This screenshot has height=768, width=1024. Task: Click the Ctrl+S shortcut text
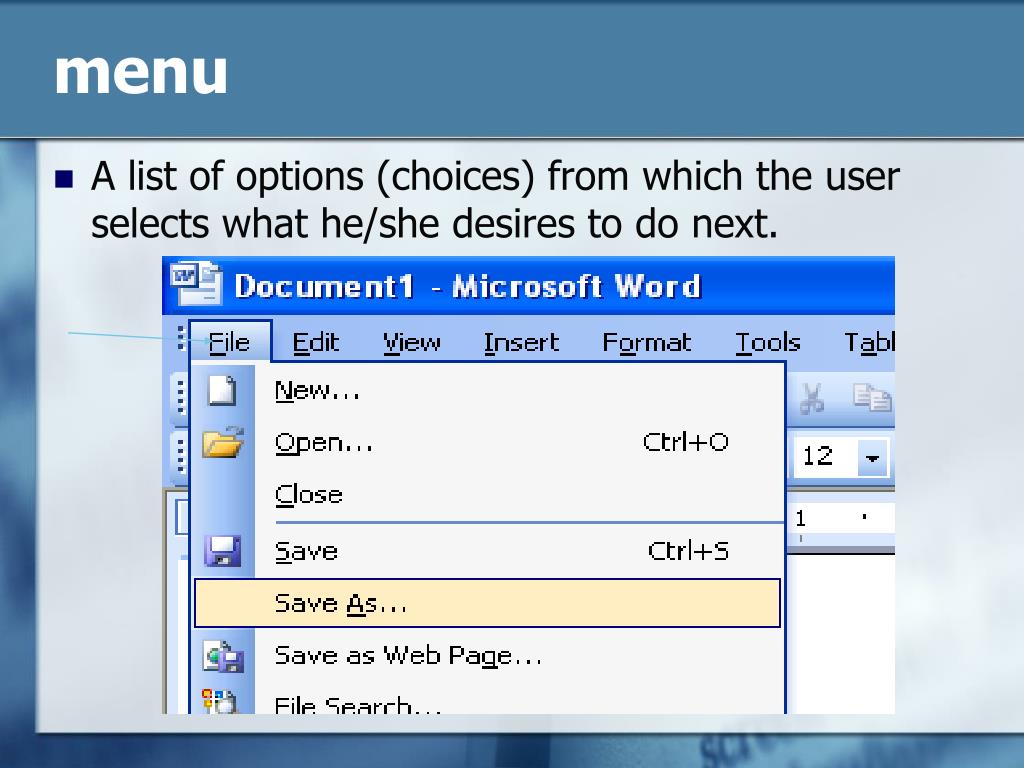click(x=688, y=551)
